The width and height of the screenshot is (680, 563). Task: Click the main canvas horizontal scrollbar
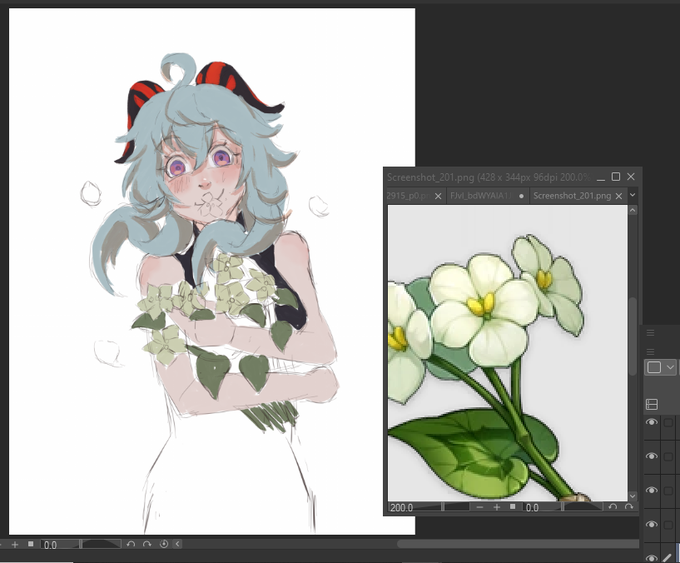click(518, 543)
